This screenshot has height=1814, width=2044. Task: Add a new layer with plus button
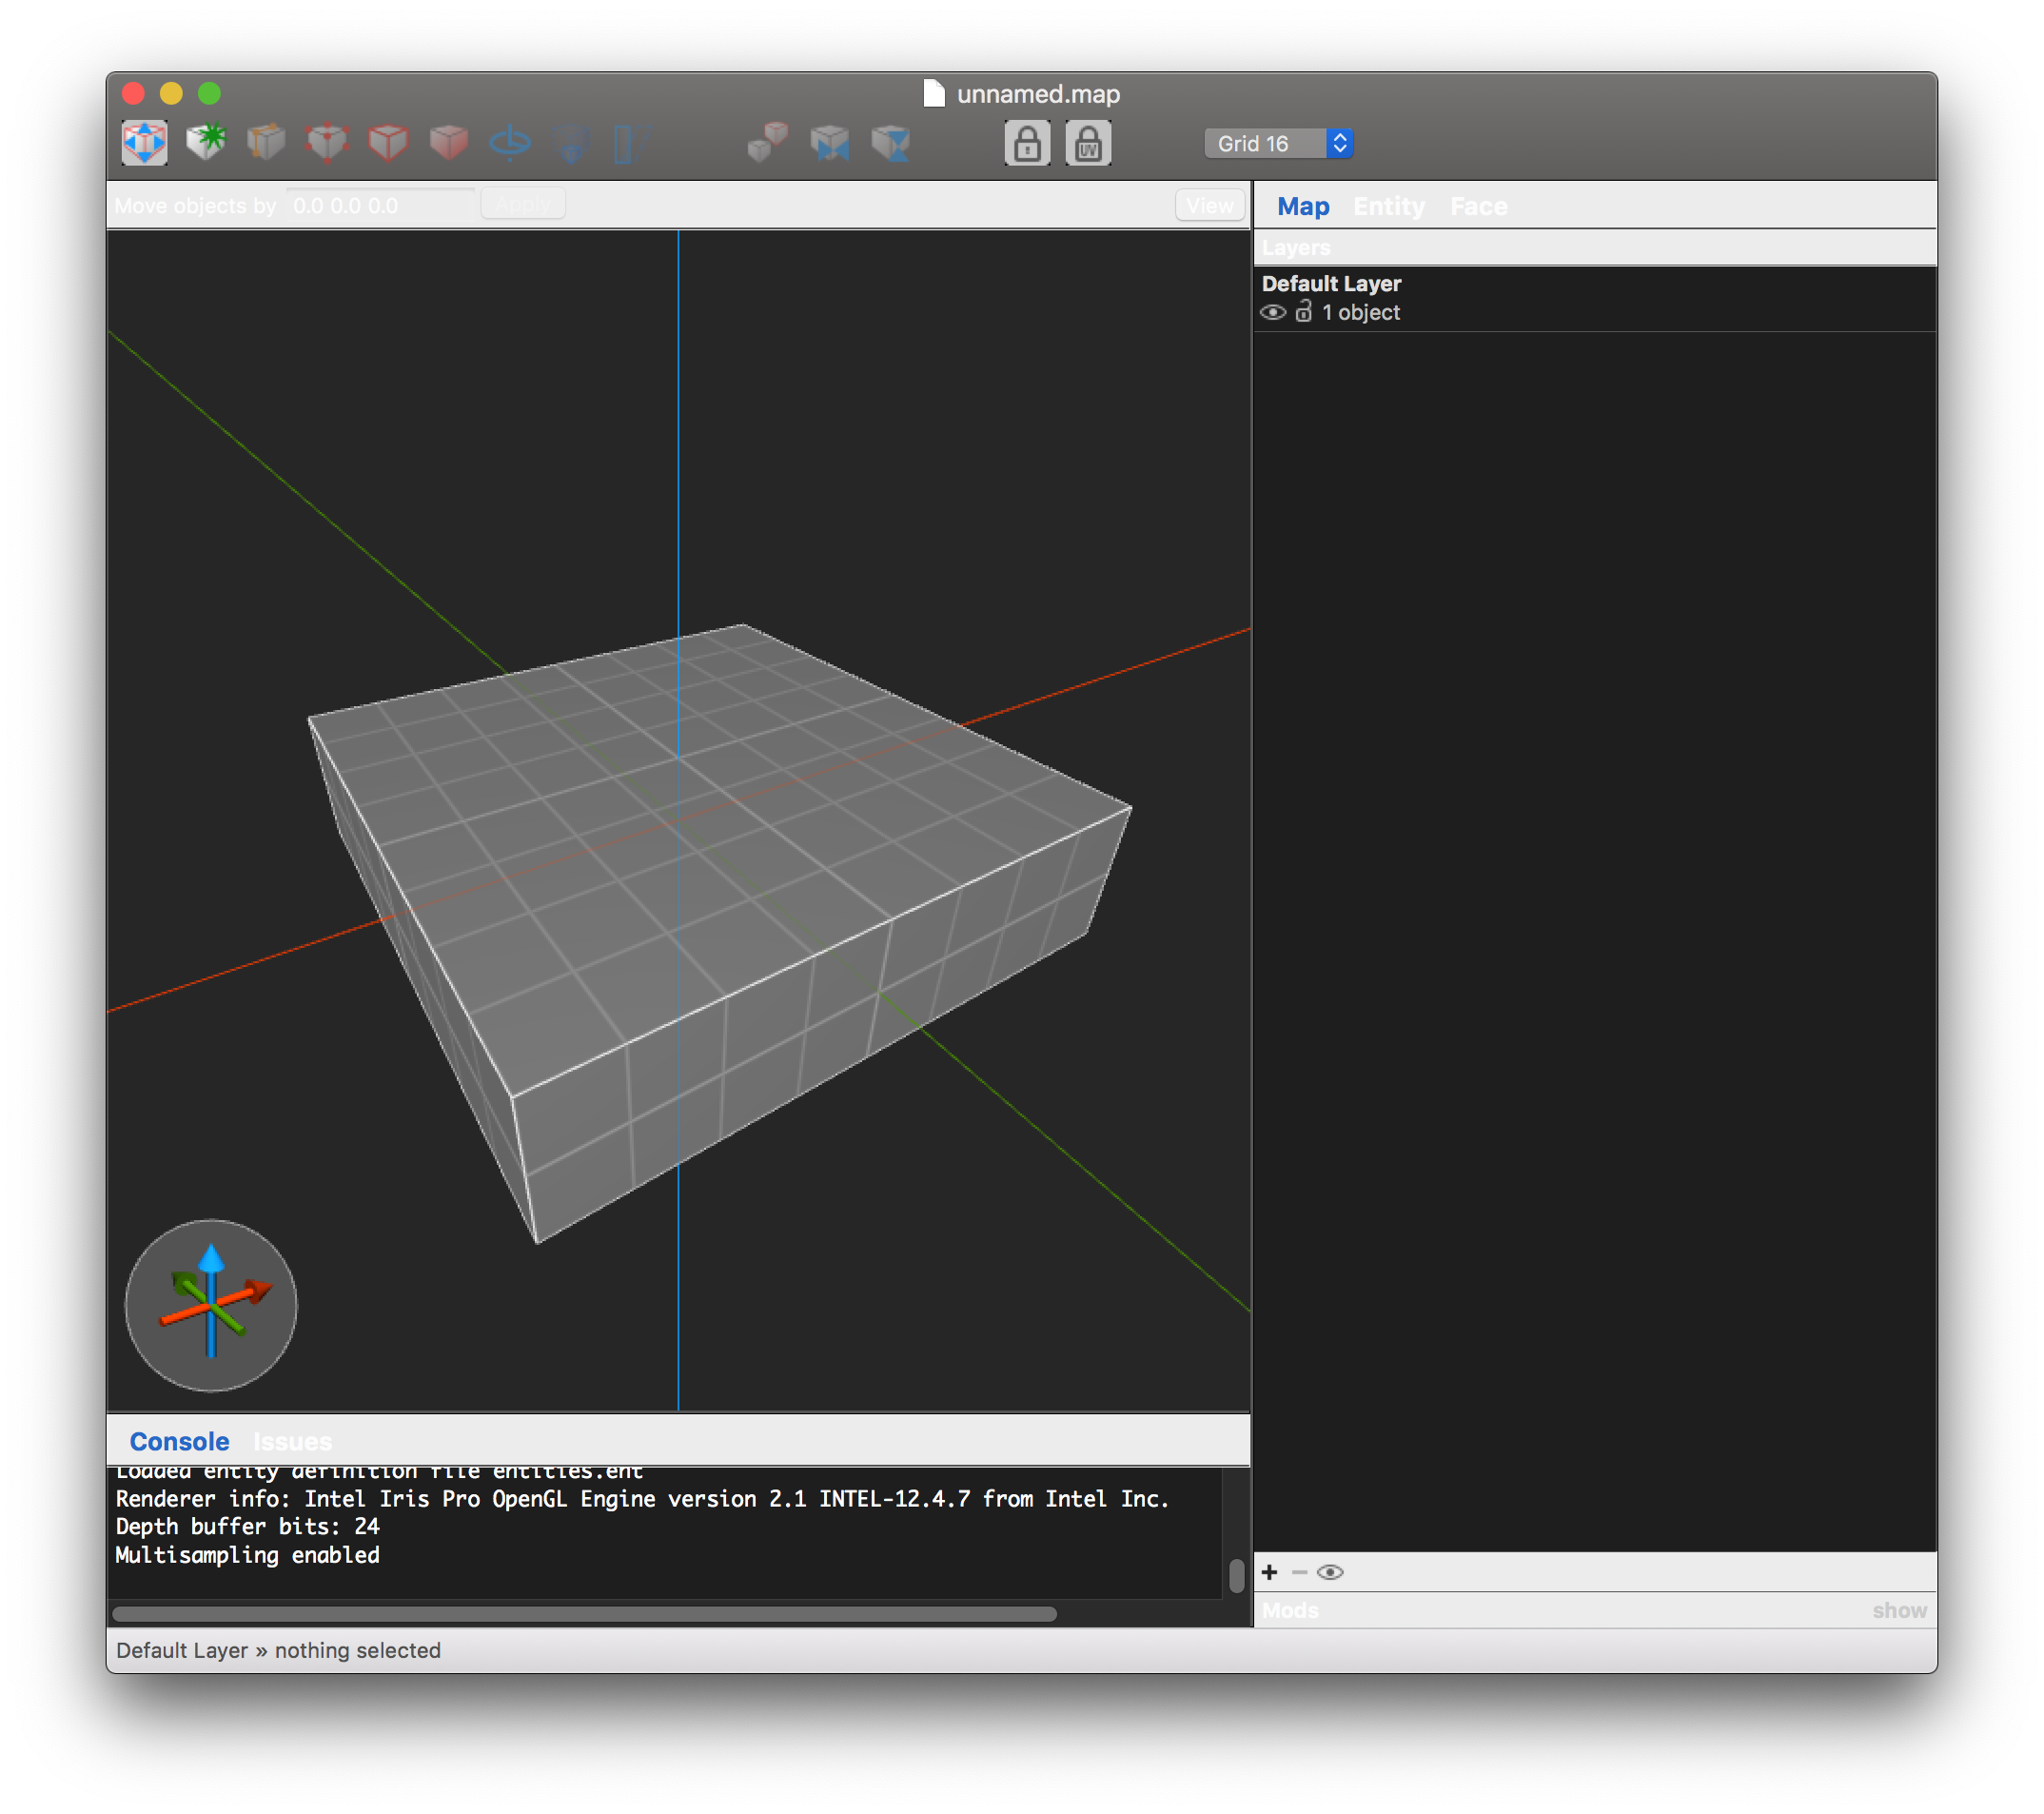click(1269, 1572)
